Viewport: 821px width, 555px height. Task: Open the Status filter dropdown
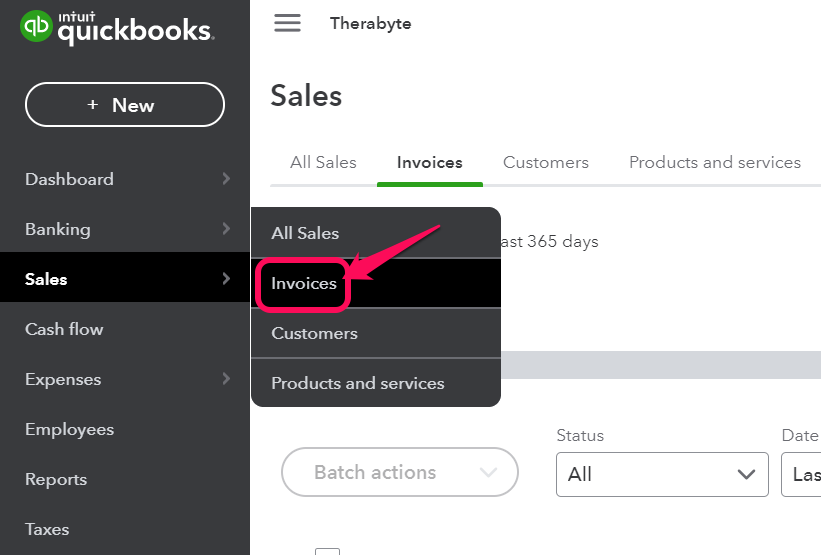click(662, 474)
